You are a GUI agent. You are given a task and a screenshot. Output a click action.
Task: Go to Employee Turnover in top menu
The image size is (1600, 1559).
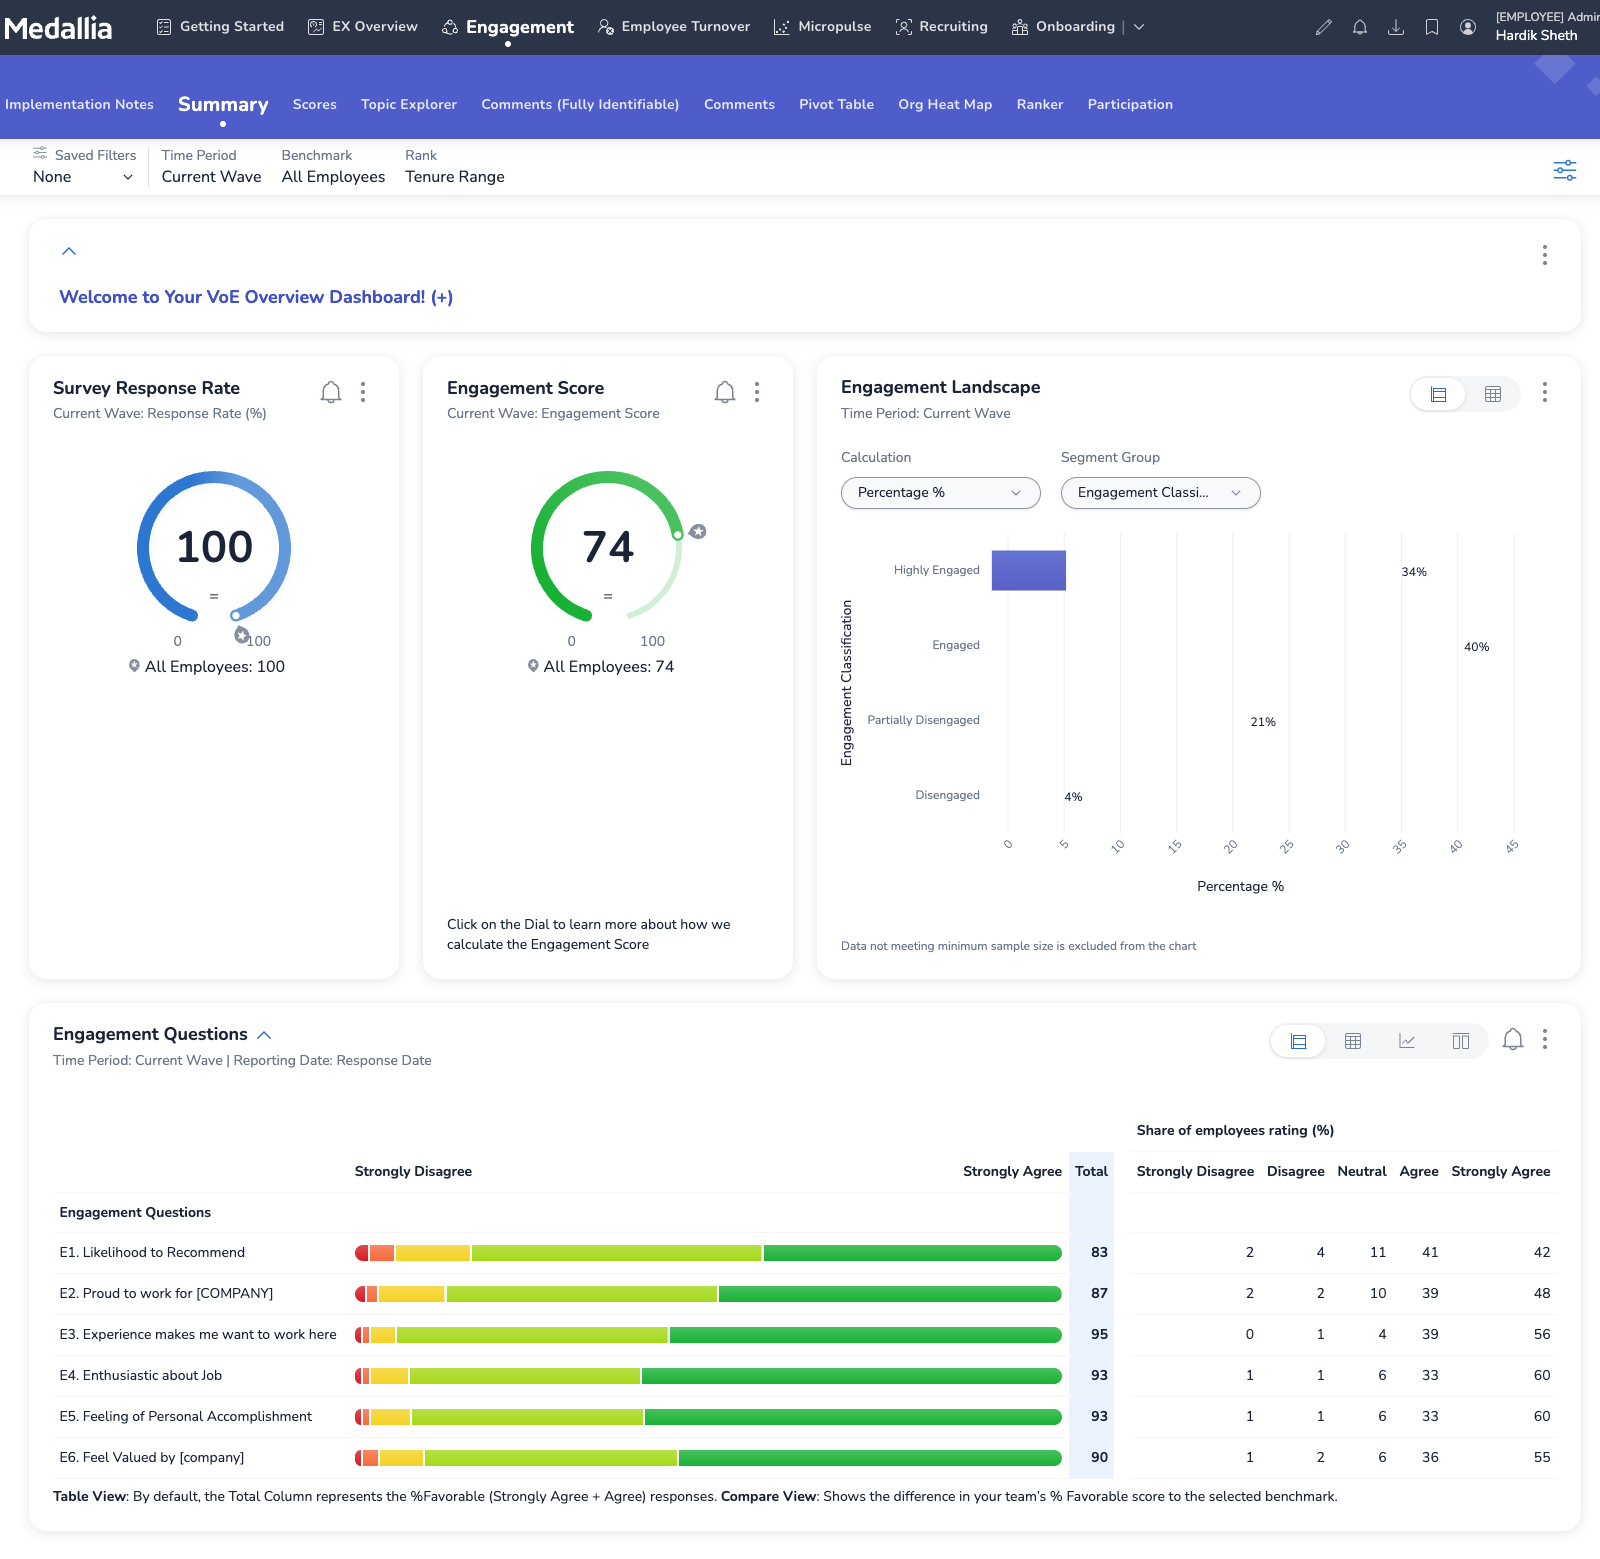pos(674,27)
